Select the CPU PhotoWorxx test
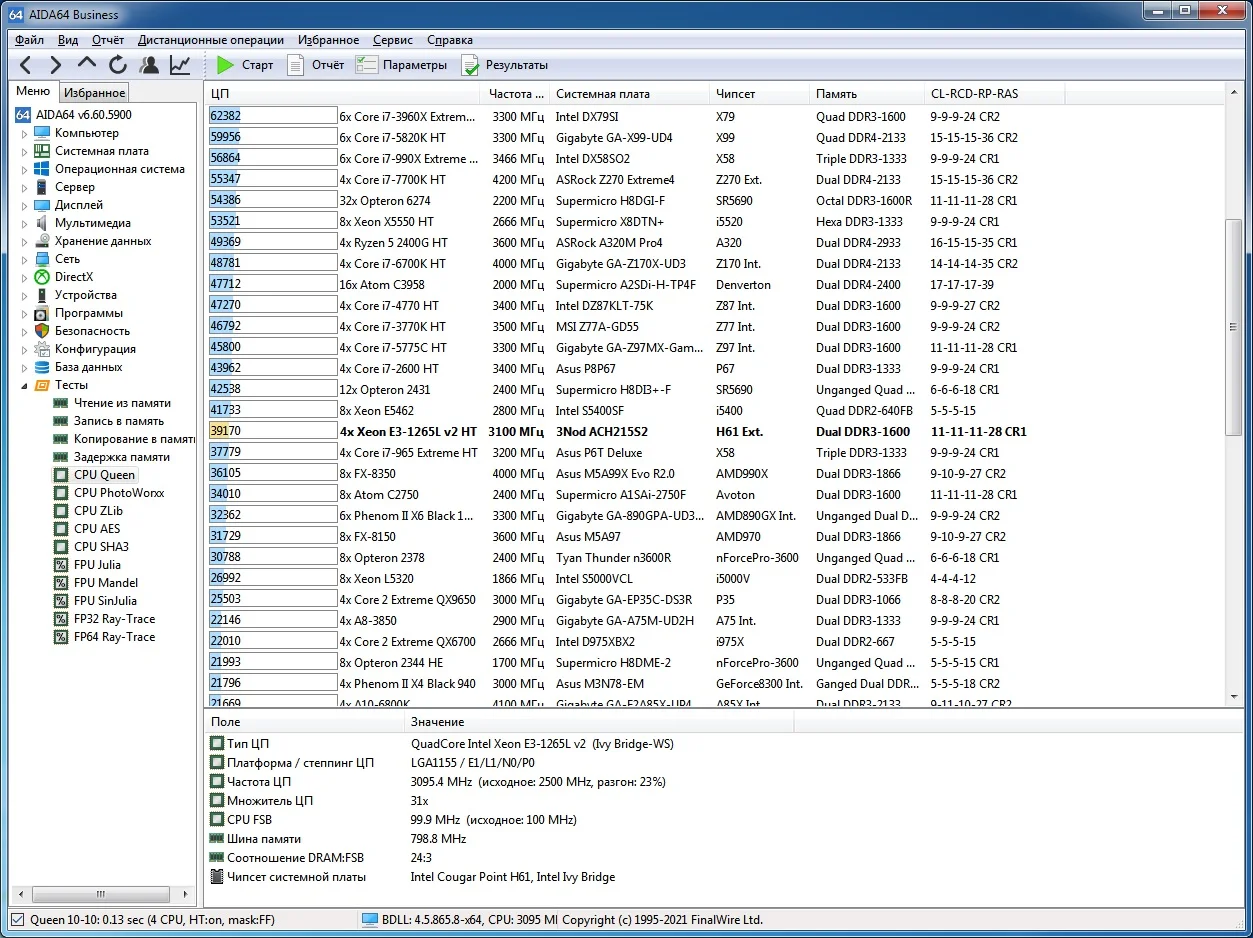This screenshot has width=1253, height=938. point(119,493)
